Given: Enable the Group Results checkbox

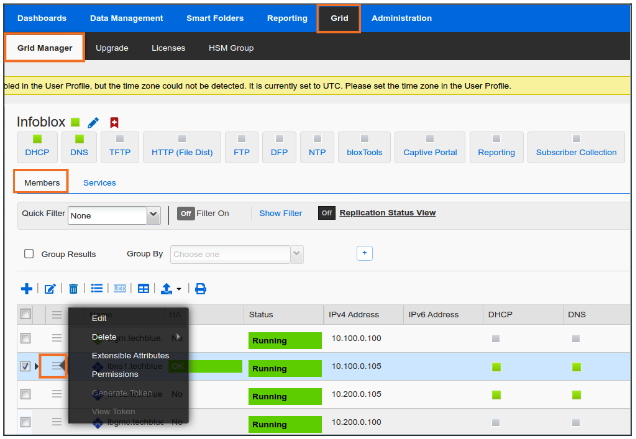Looking at the screenshot, I should [x=29, y=254].
